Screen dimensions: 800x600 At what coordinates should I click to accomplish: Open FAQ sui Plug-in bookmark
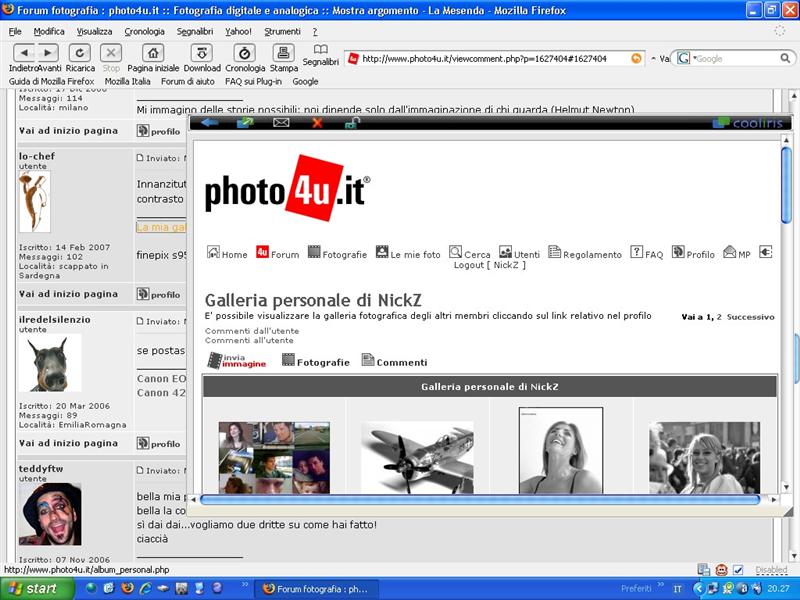pos(254,82)
